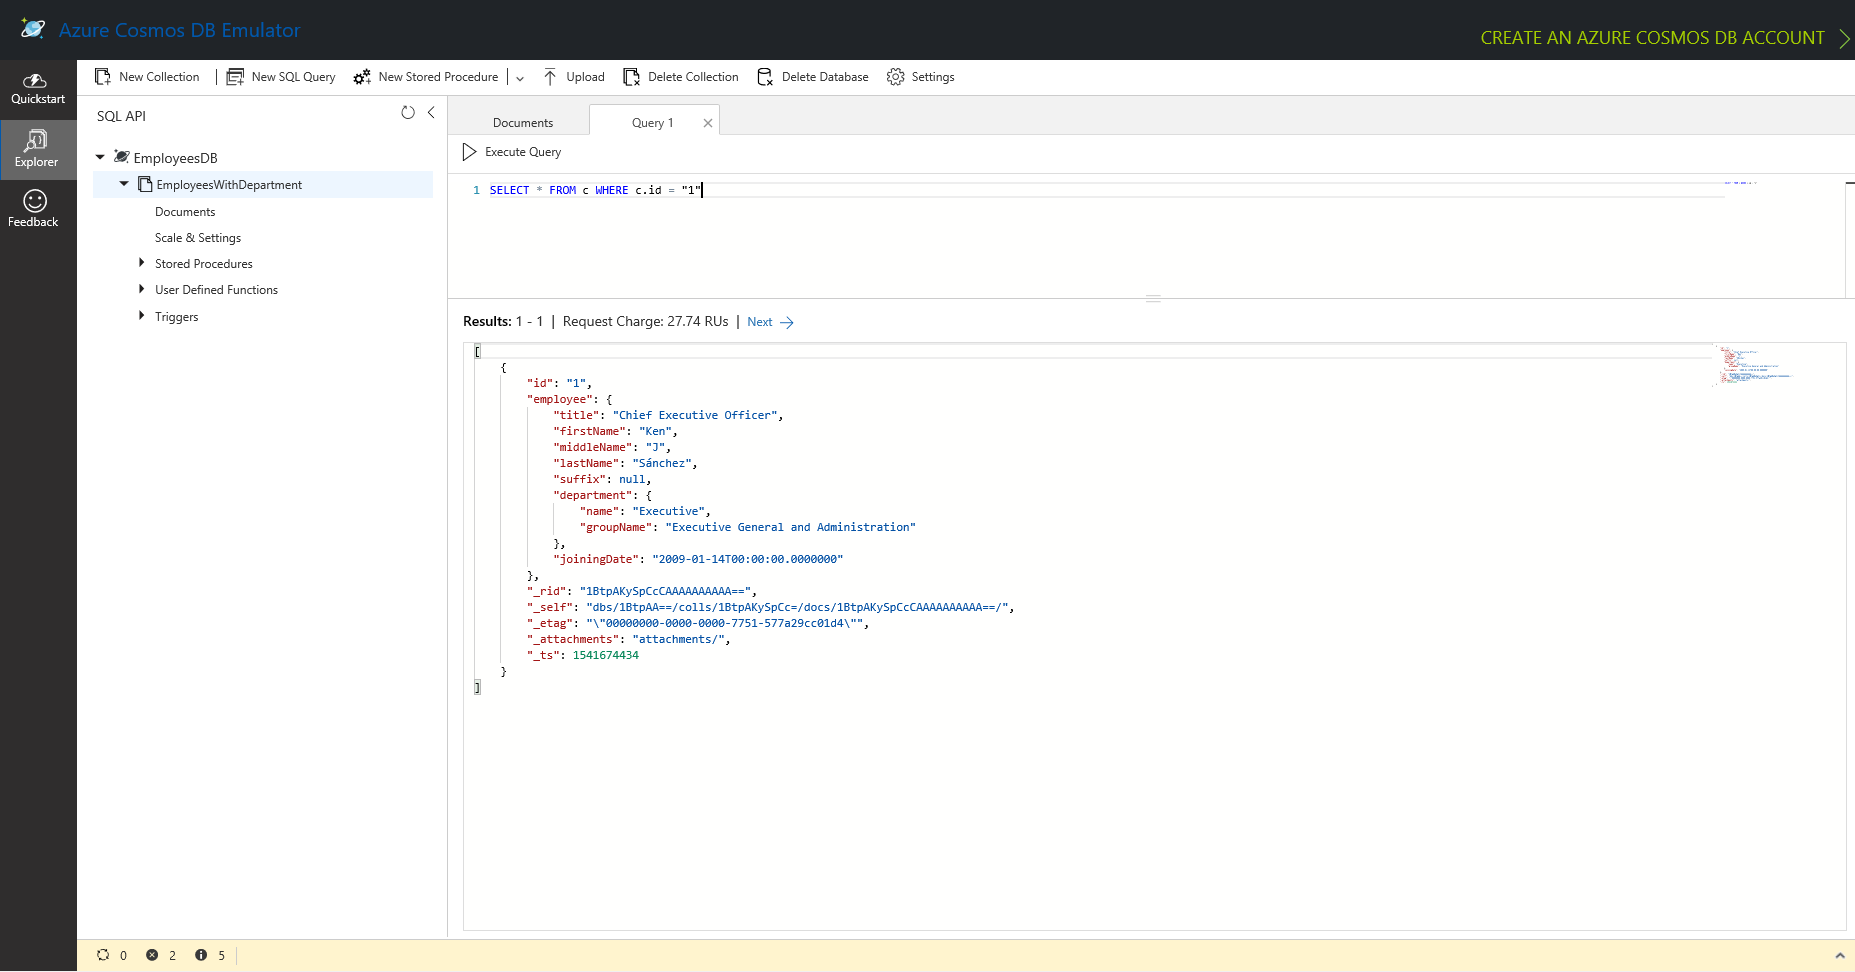Click the EmployeesDB database icon
This screenshot has width=1855, height=972.
point(122,157)
